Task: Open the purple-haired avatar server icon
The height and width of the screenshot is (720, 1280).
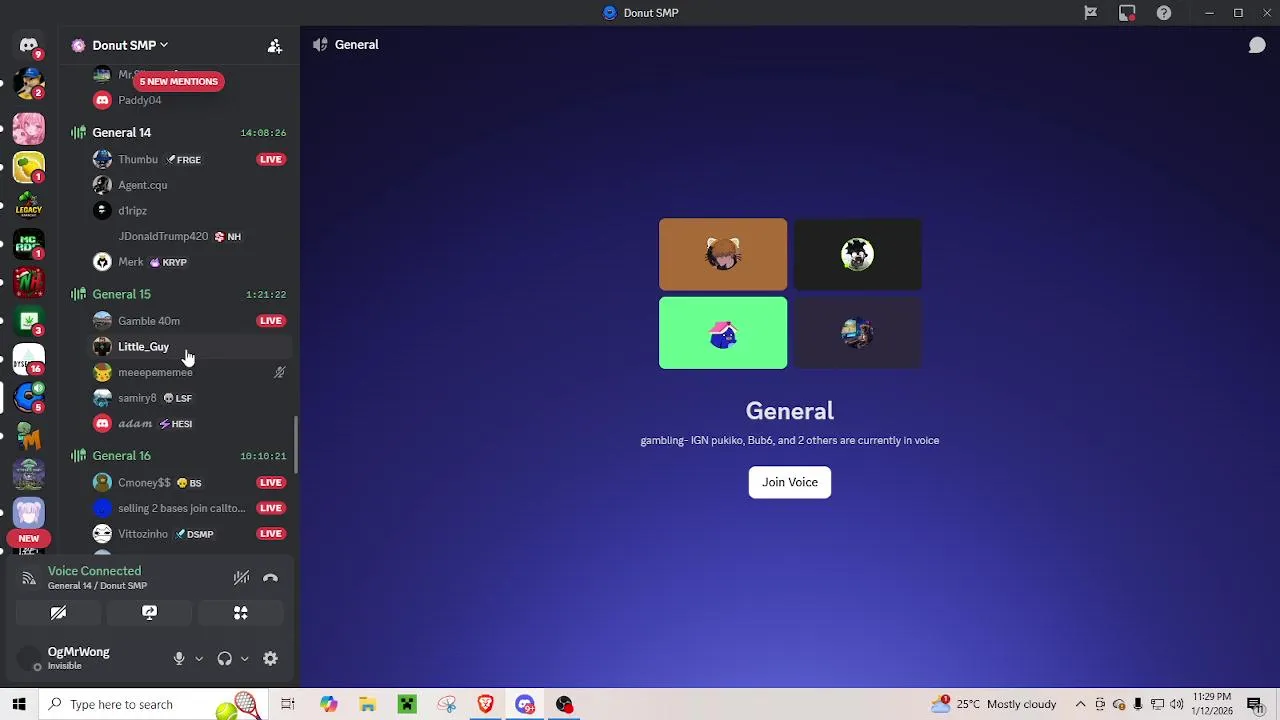Action: pos(28,512)
